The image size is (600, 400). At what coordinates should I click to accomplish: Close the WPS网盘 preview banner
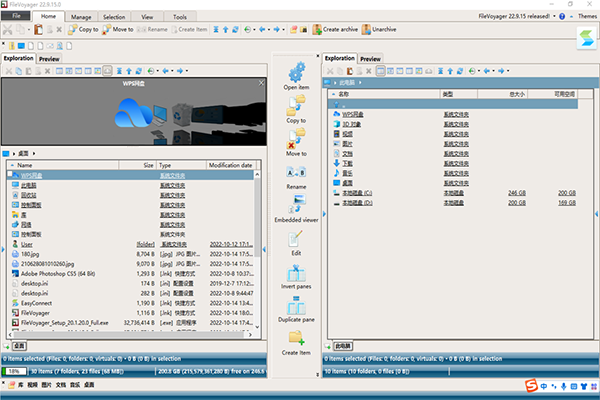click(261, 85)
